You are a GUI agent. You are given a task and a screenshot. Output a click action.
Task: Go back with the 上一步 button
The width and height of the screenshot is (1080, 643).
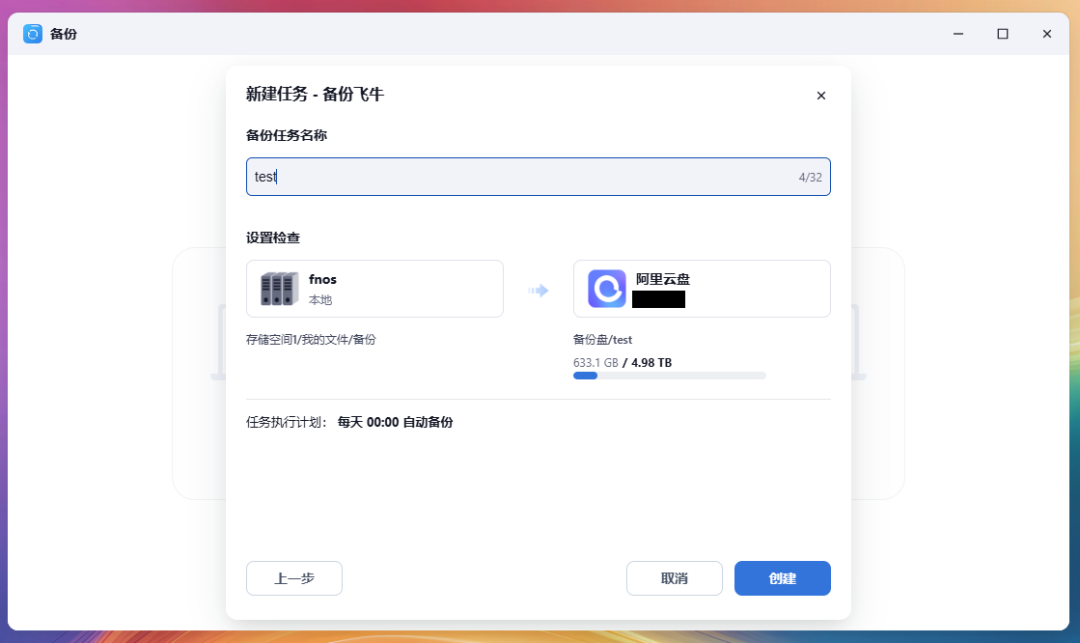[294, 578]
